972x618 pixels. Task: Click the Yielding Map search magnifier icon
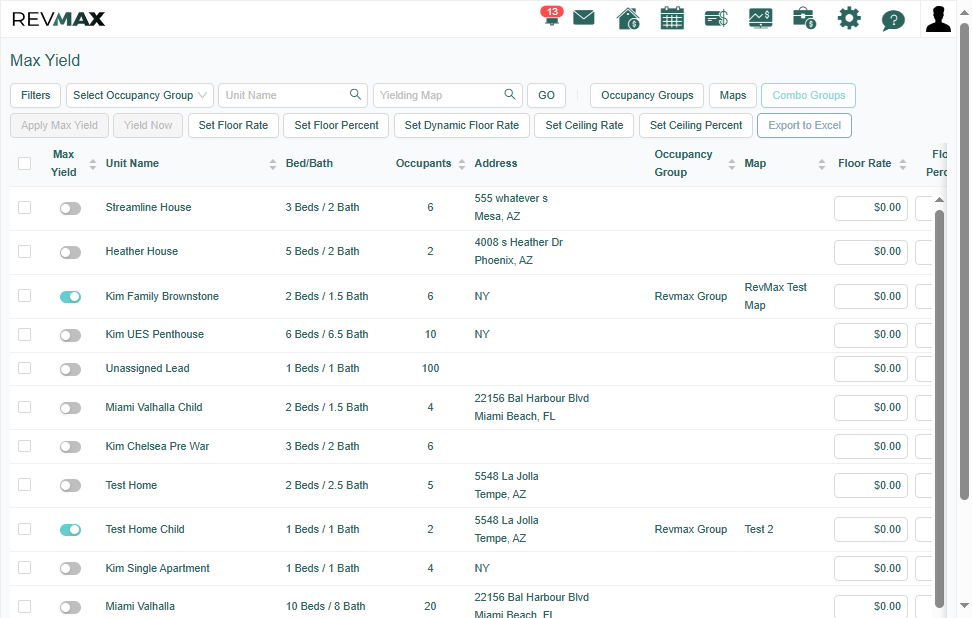[510, 94]
